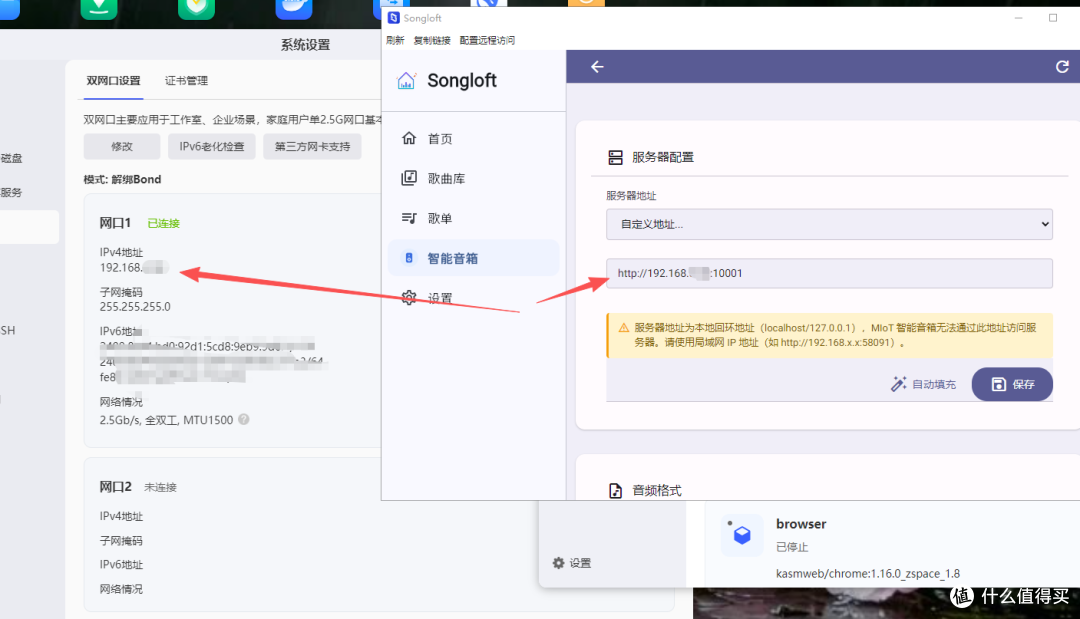
Task: Expand the 自定义地址 server address dropdown
Action: click(829, 224)
